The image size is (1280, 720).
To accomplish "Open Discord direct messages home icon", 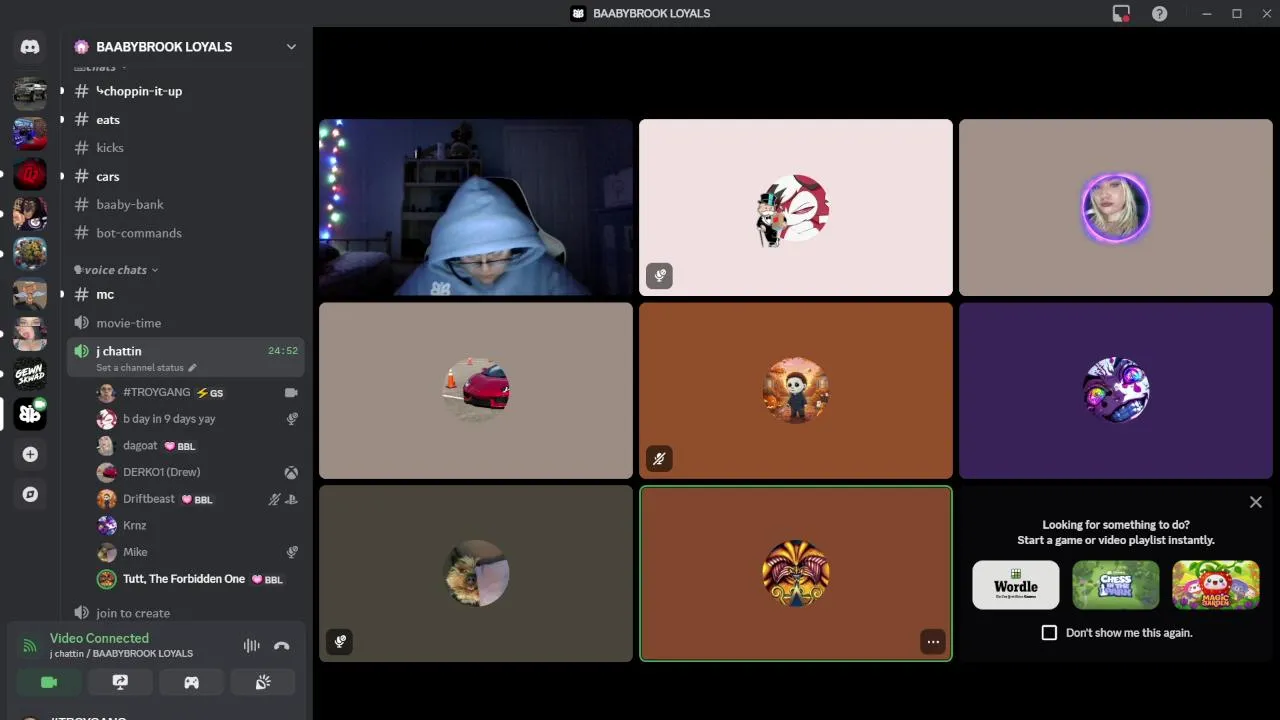I will click(x=30, y=47).
